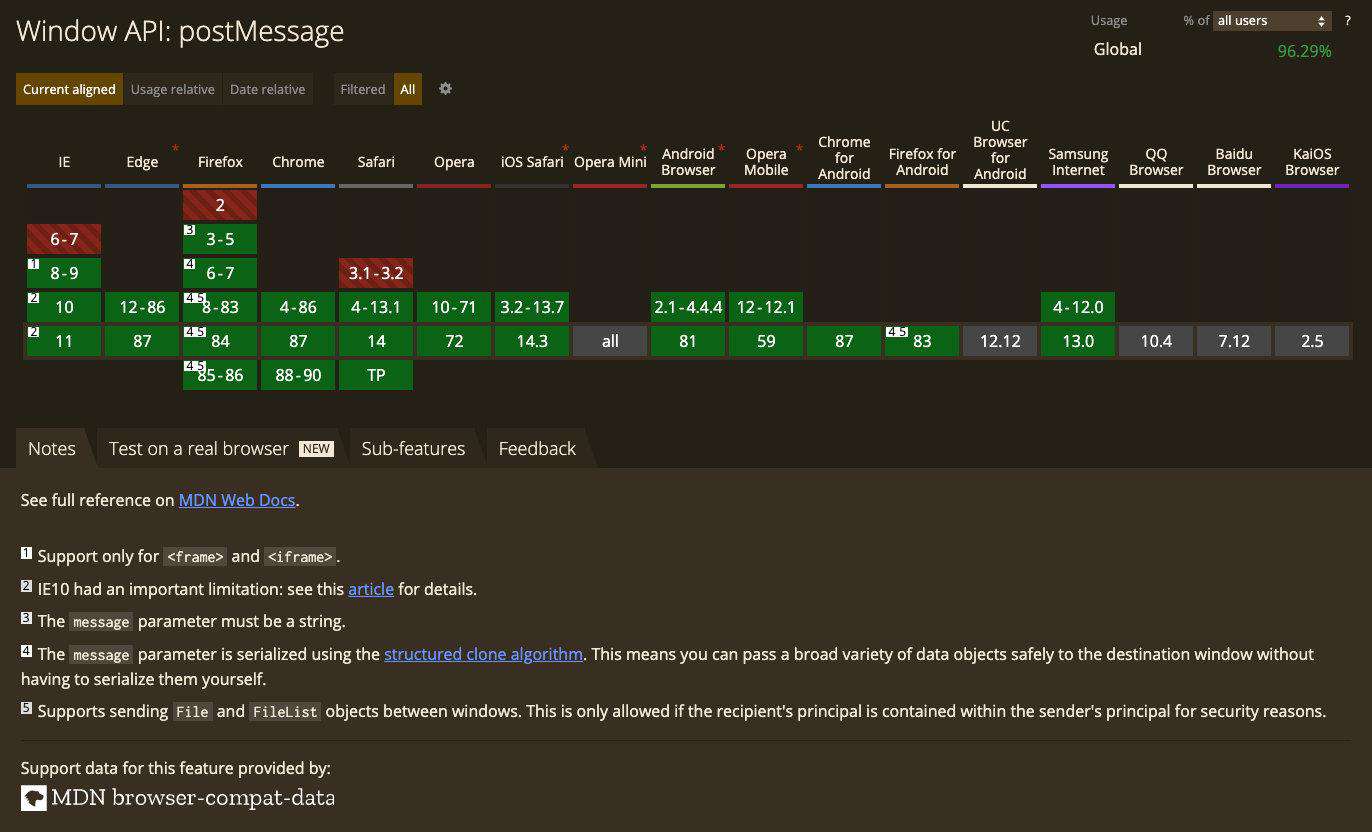The width and height of the screenshot is (1372, 832).
Task: Select KaiOS Browser 2.5 cell
Action: (x=1312, y=341)
